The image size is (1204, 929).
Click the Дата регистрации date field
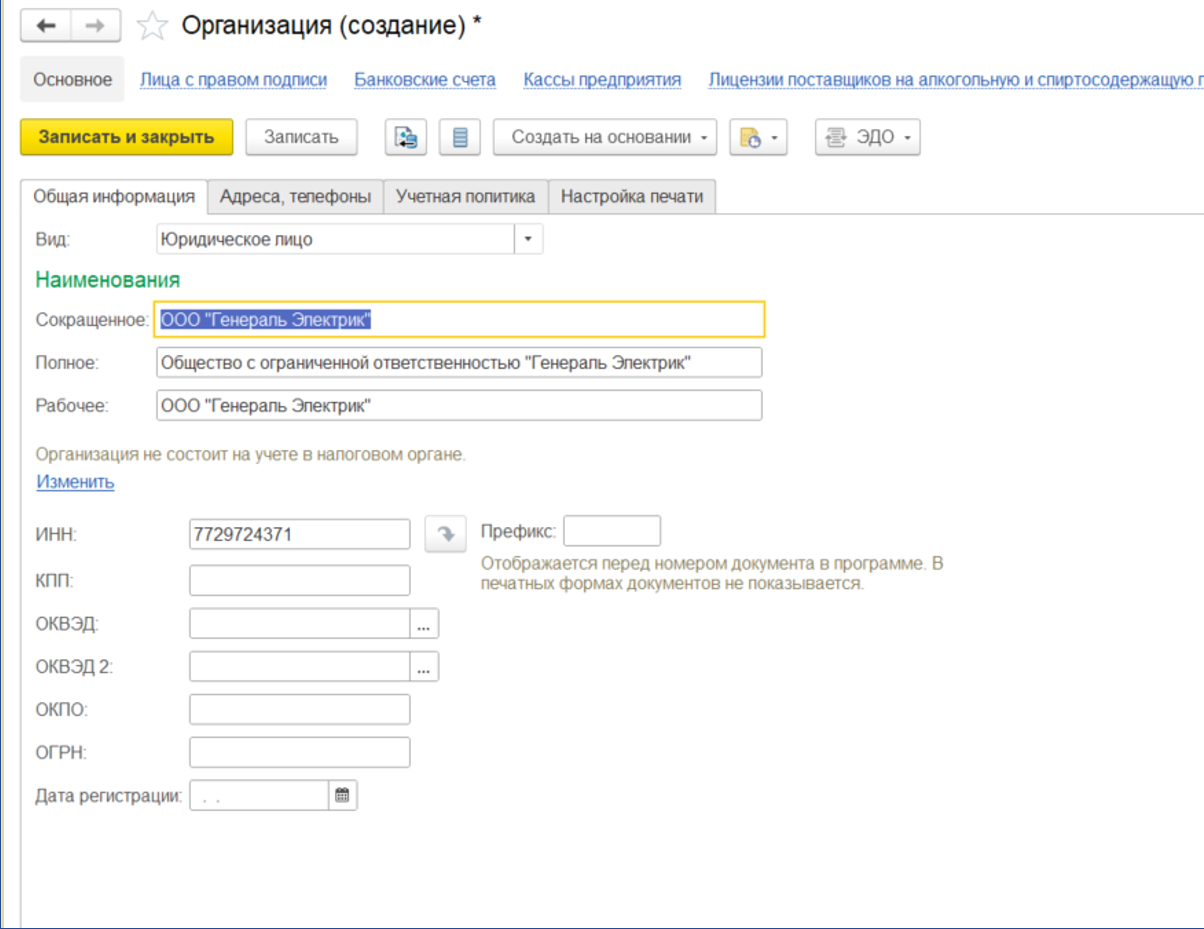pyautogui.click(x=259, y=796)
